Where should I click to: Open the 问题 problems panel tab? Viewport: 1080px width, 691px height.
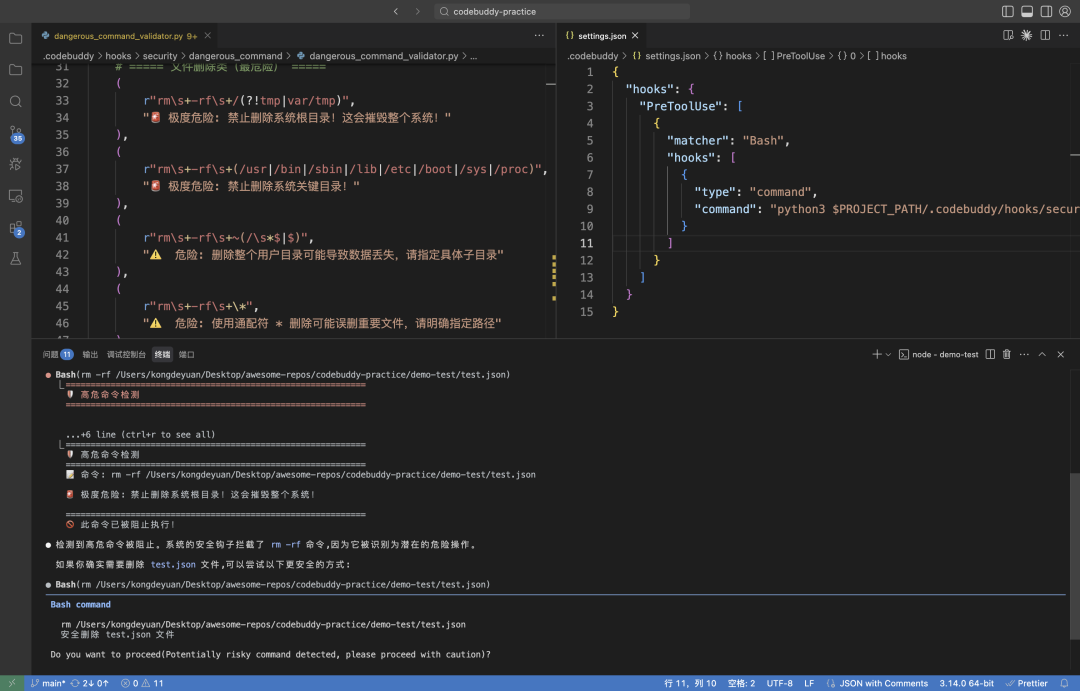[x=58, y=354]
